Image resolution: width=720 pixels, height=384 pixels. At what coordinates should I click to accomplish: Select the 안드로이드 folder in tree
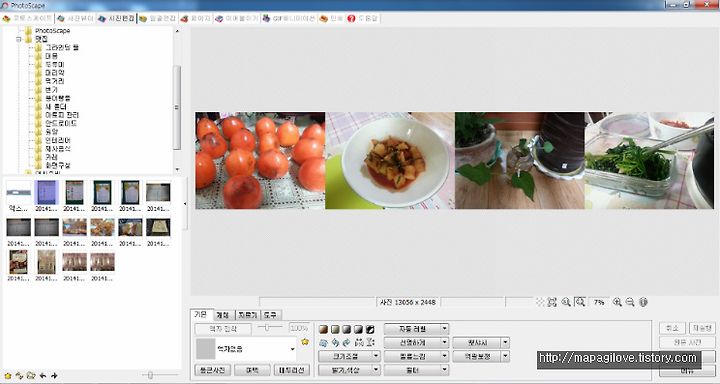[x=61, y=123]
